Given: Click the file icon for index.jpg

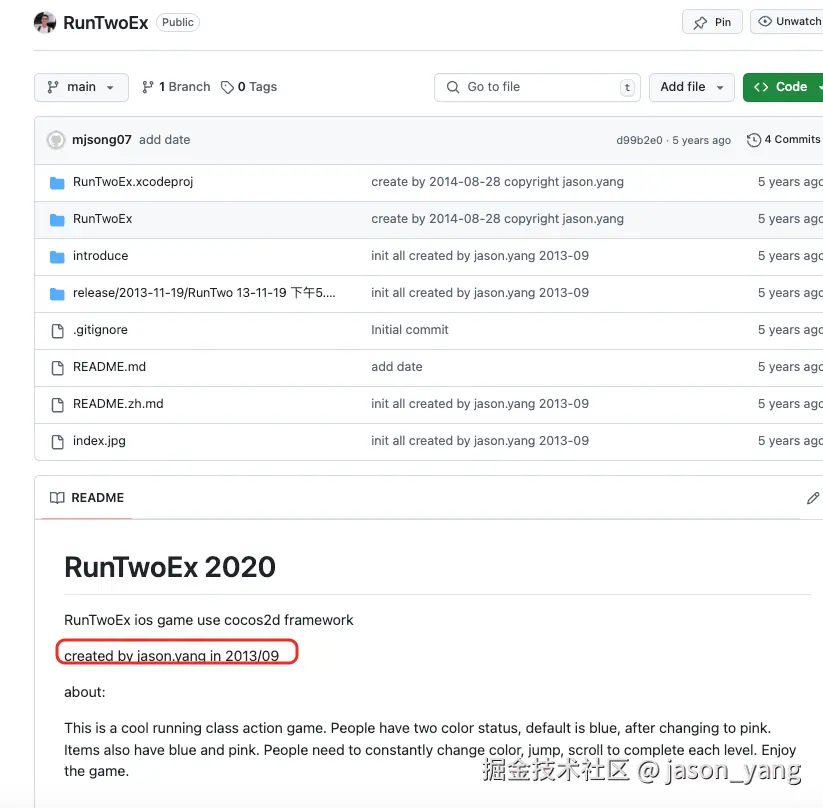Looking at the screenshot, I should point(57,442).
